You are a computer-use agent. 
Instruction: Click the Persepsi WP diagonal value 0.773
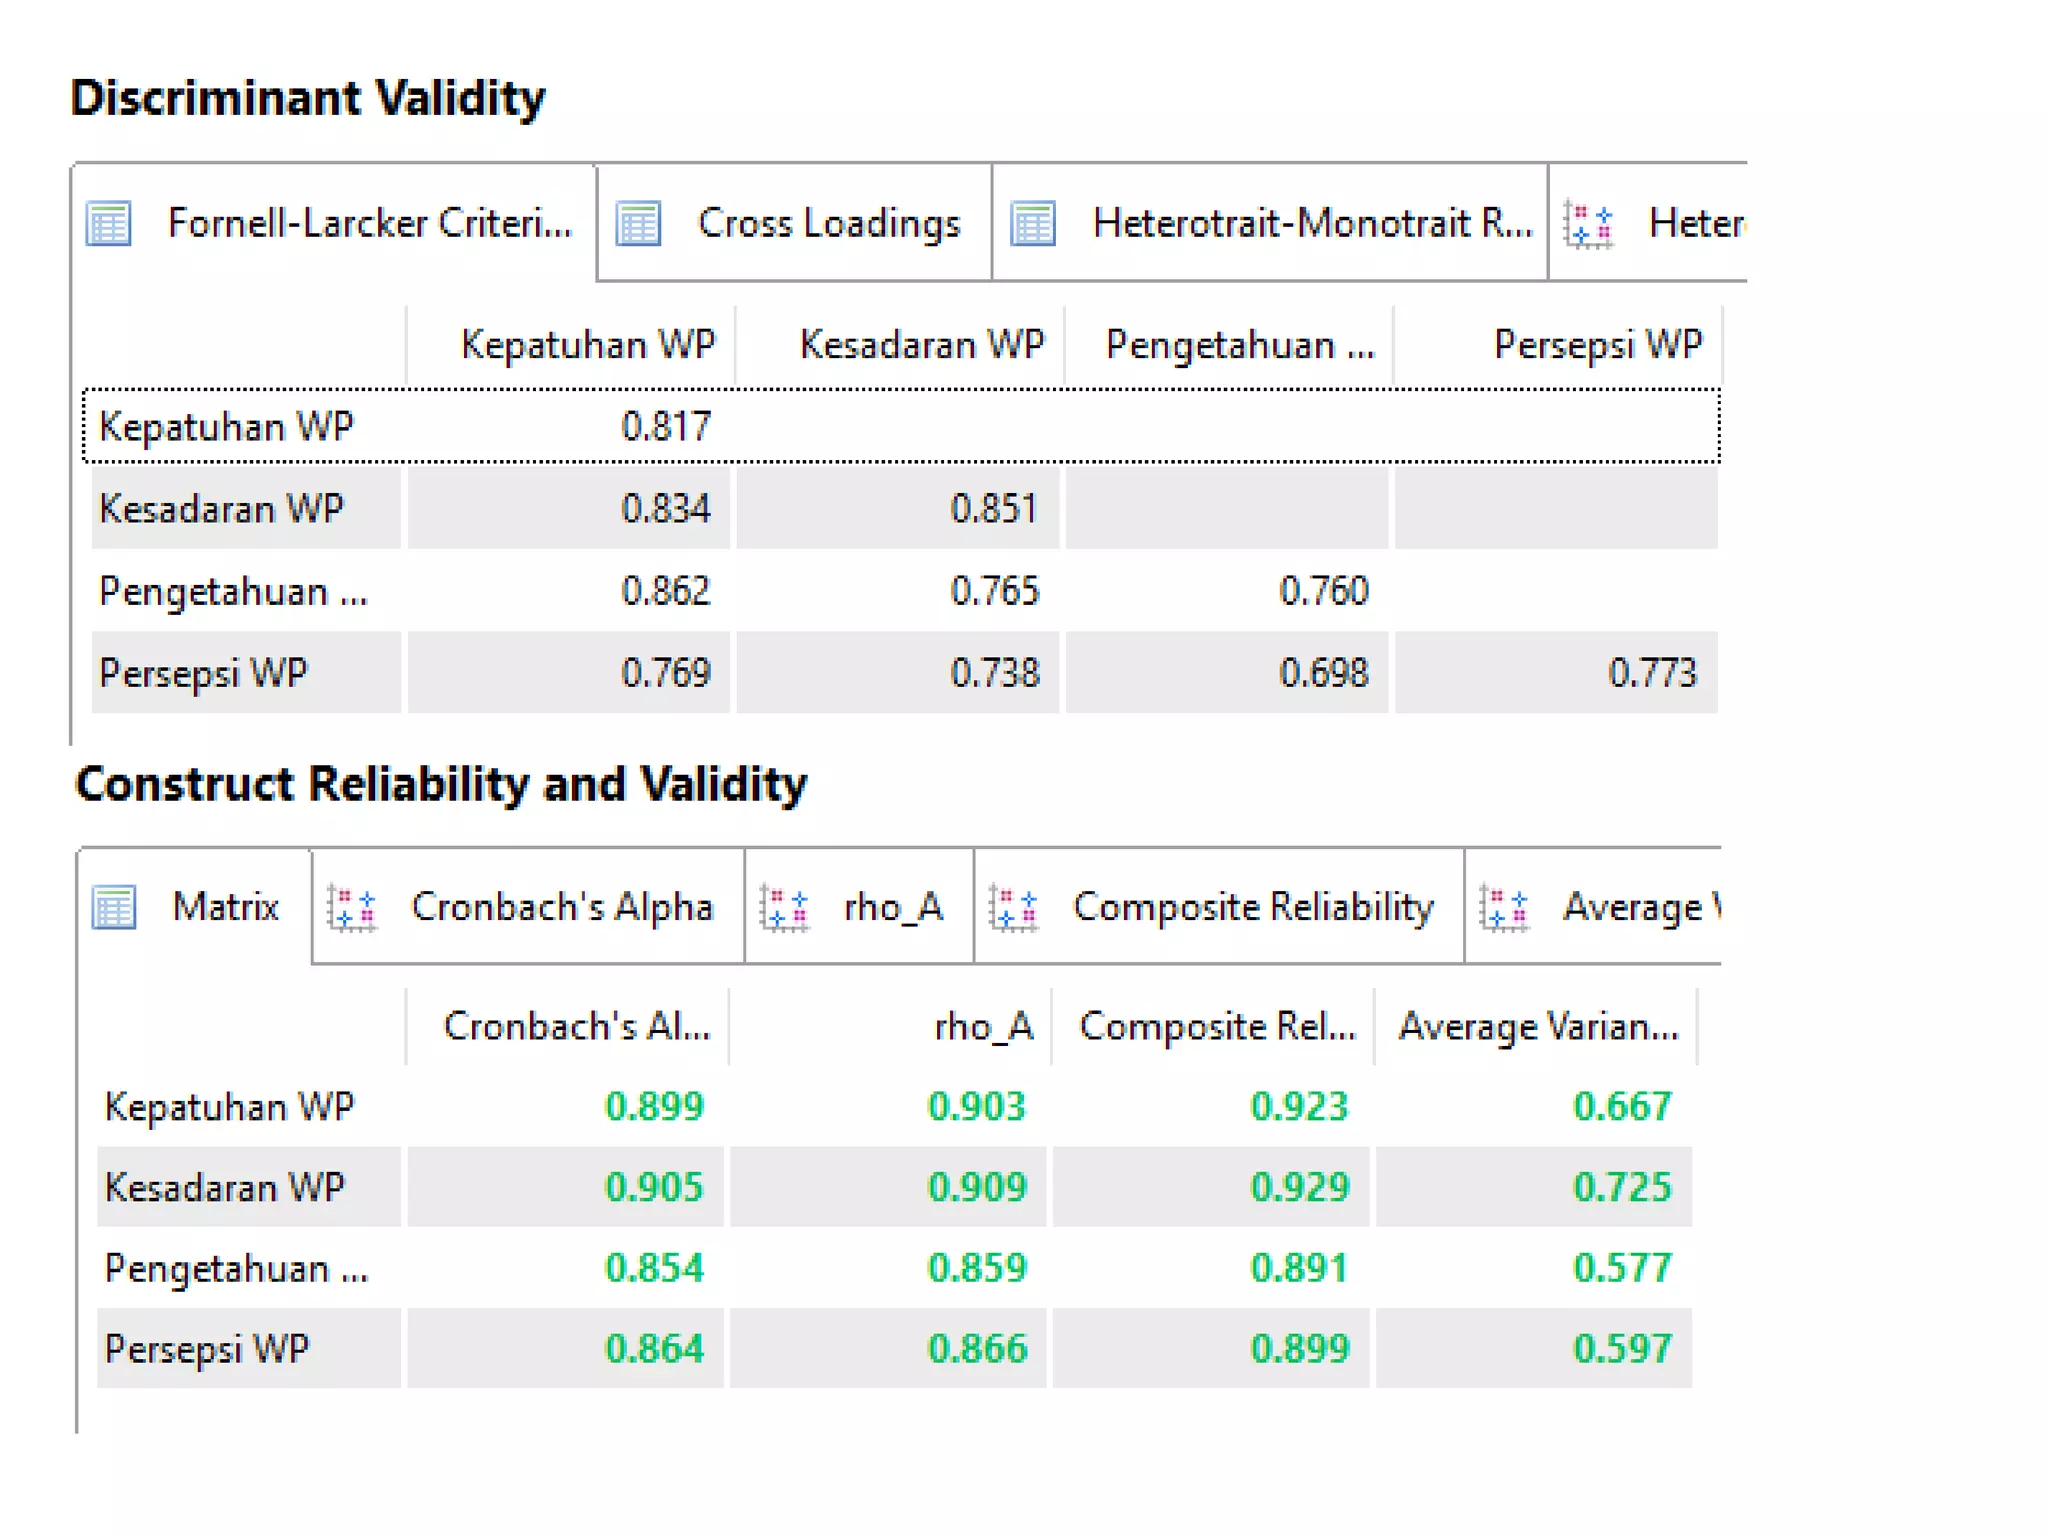(x=1652, y=673)
